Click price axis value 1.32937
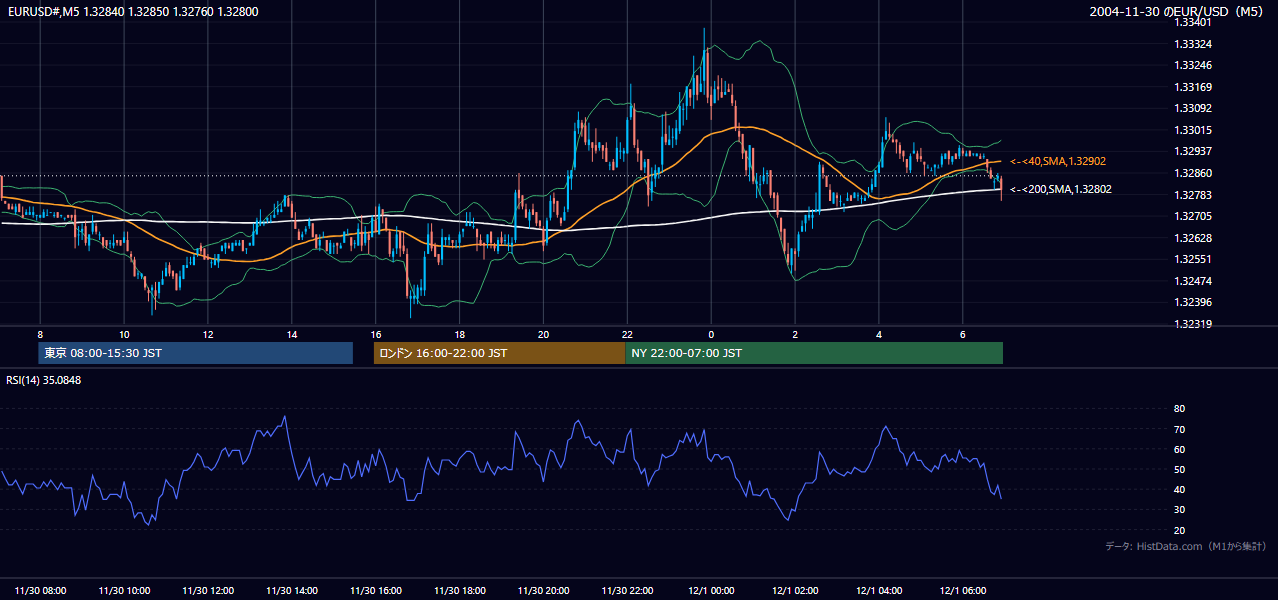 coord(1194,152)
